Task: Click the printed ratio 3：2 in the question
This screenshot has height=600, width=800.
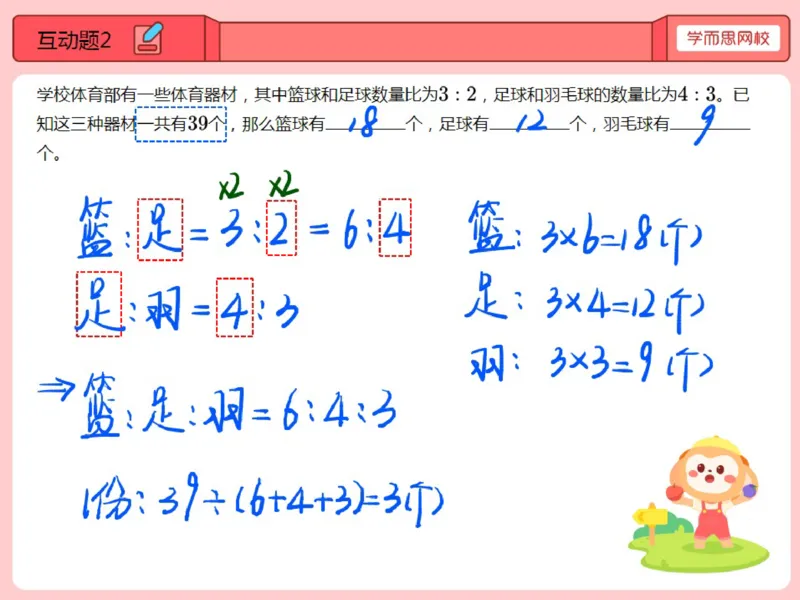Action: (x=457, y=94)
